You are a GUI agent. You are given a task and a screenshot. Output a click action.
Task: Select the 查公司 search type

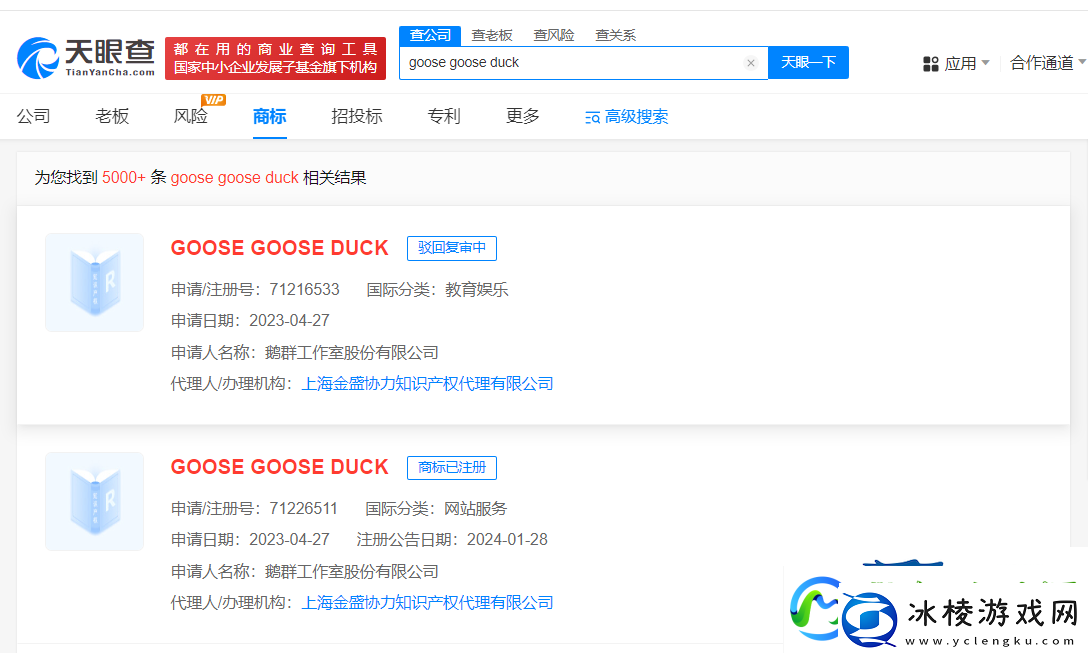point(429,34)
